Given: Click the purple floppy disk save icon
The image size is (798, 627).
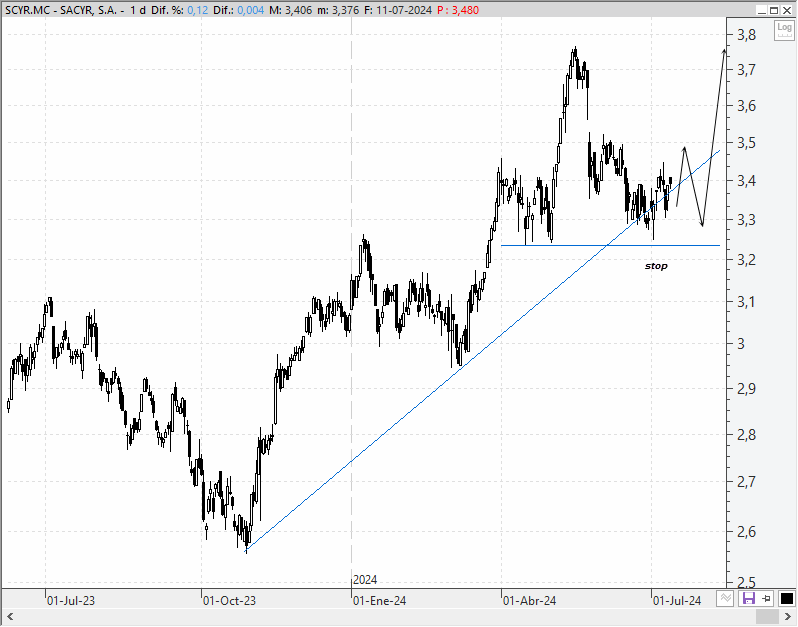Looking at the screenshot, I should tap(748, 598).
